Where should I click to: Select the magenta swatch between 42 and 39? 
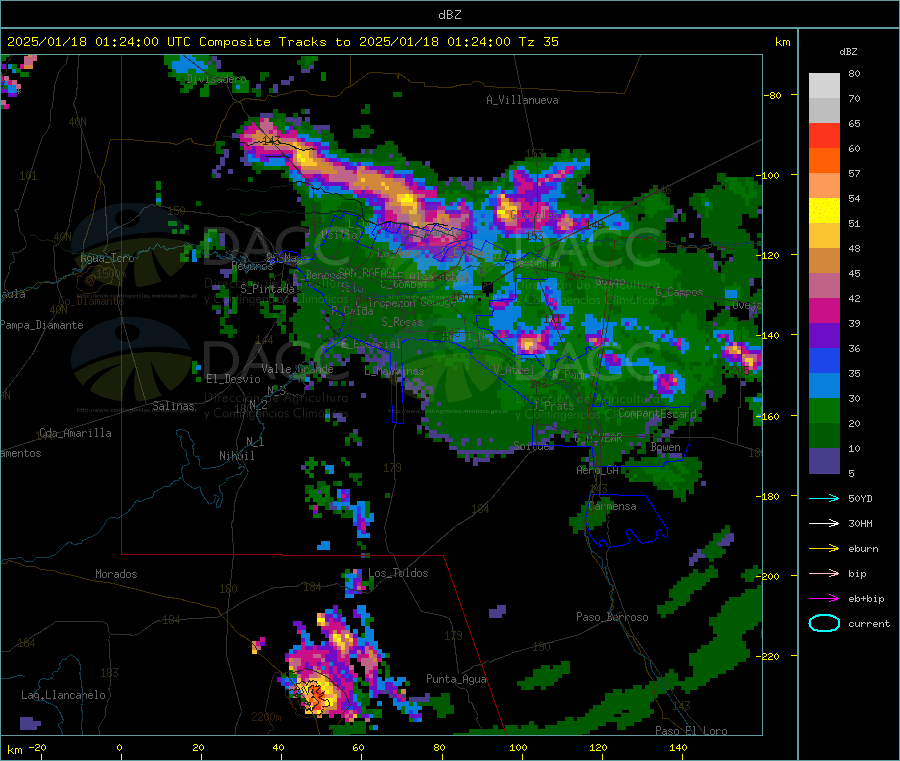tap(824, 310)
